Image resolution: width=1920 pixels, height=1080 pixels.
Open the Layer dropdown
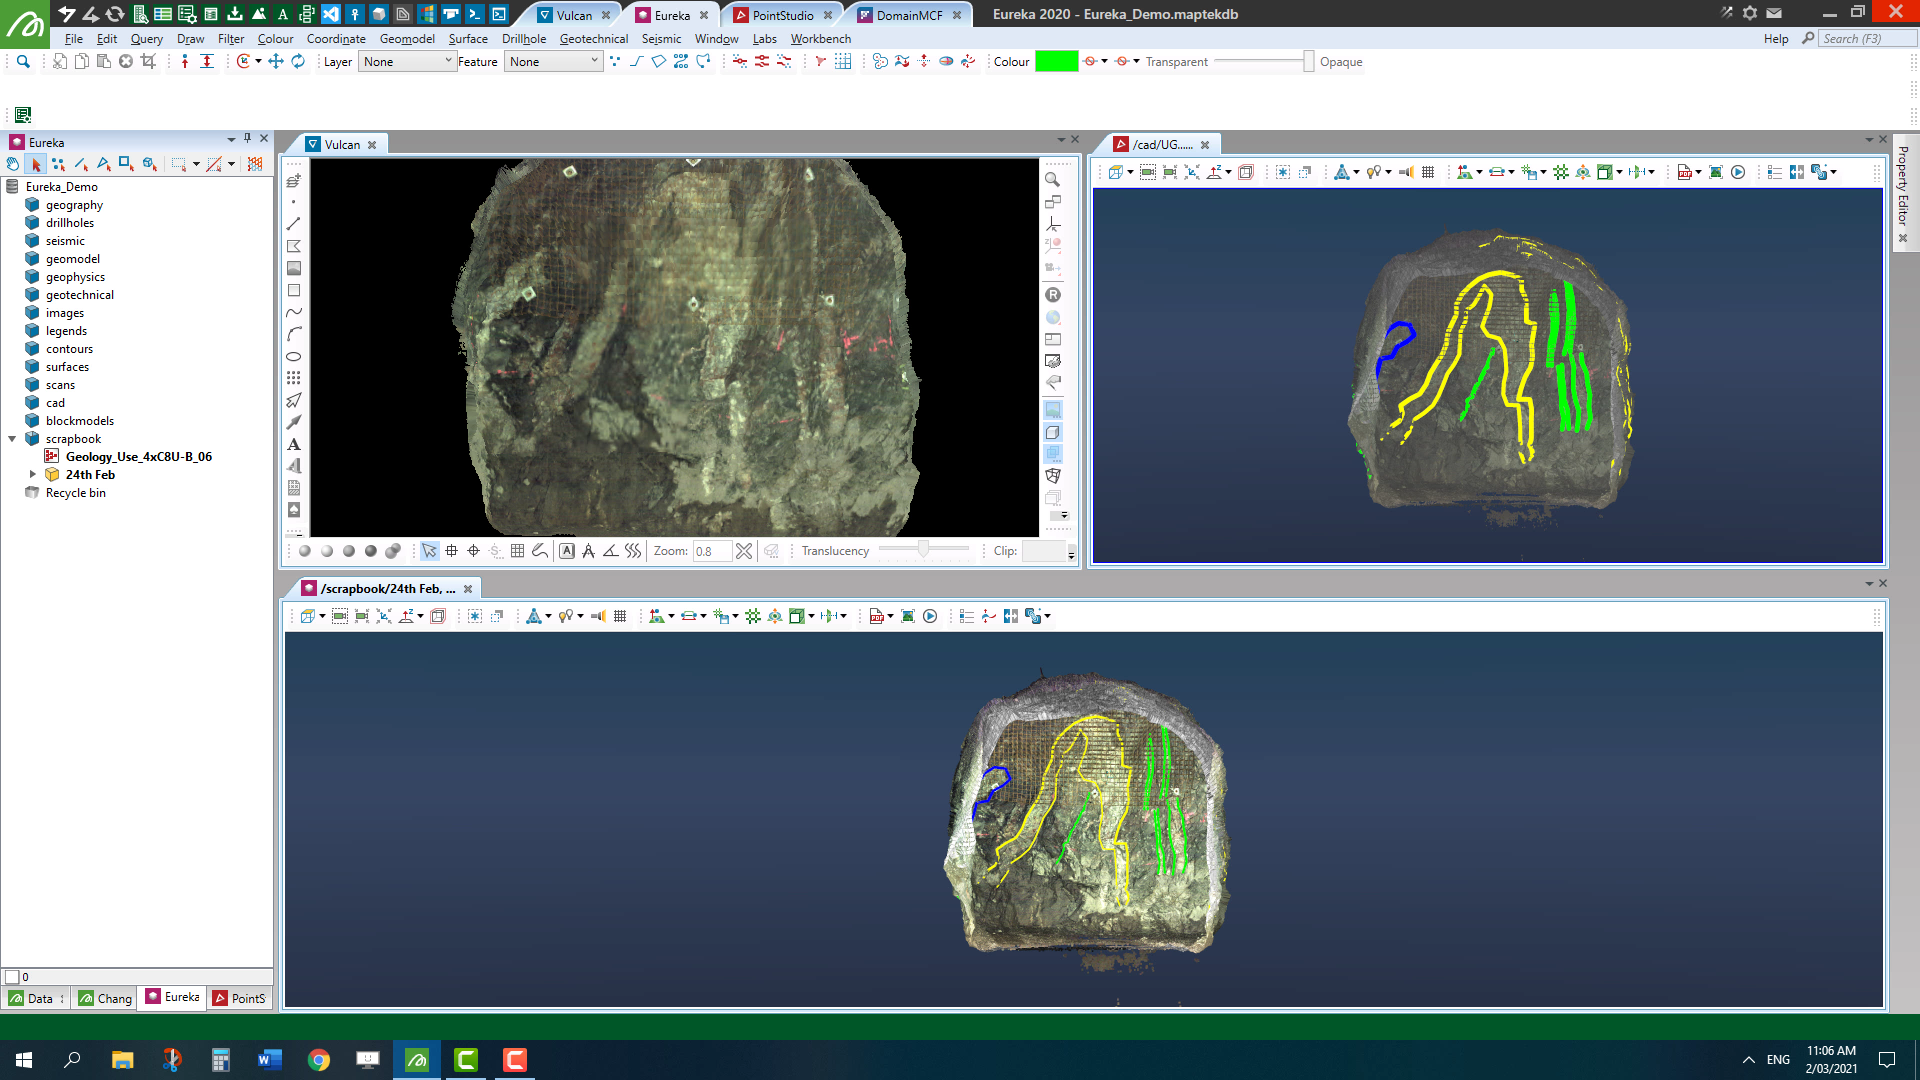(x=407, y=61)
